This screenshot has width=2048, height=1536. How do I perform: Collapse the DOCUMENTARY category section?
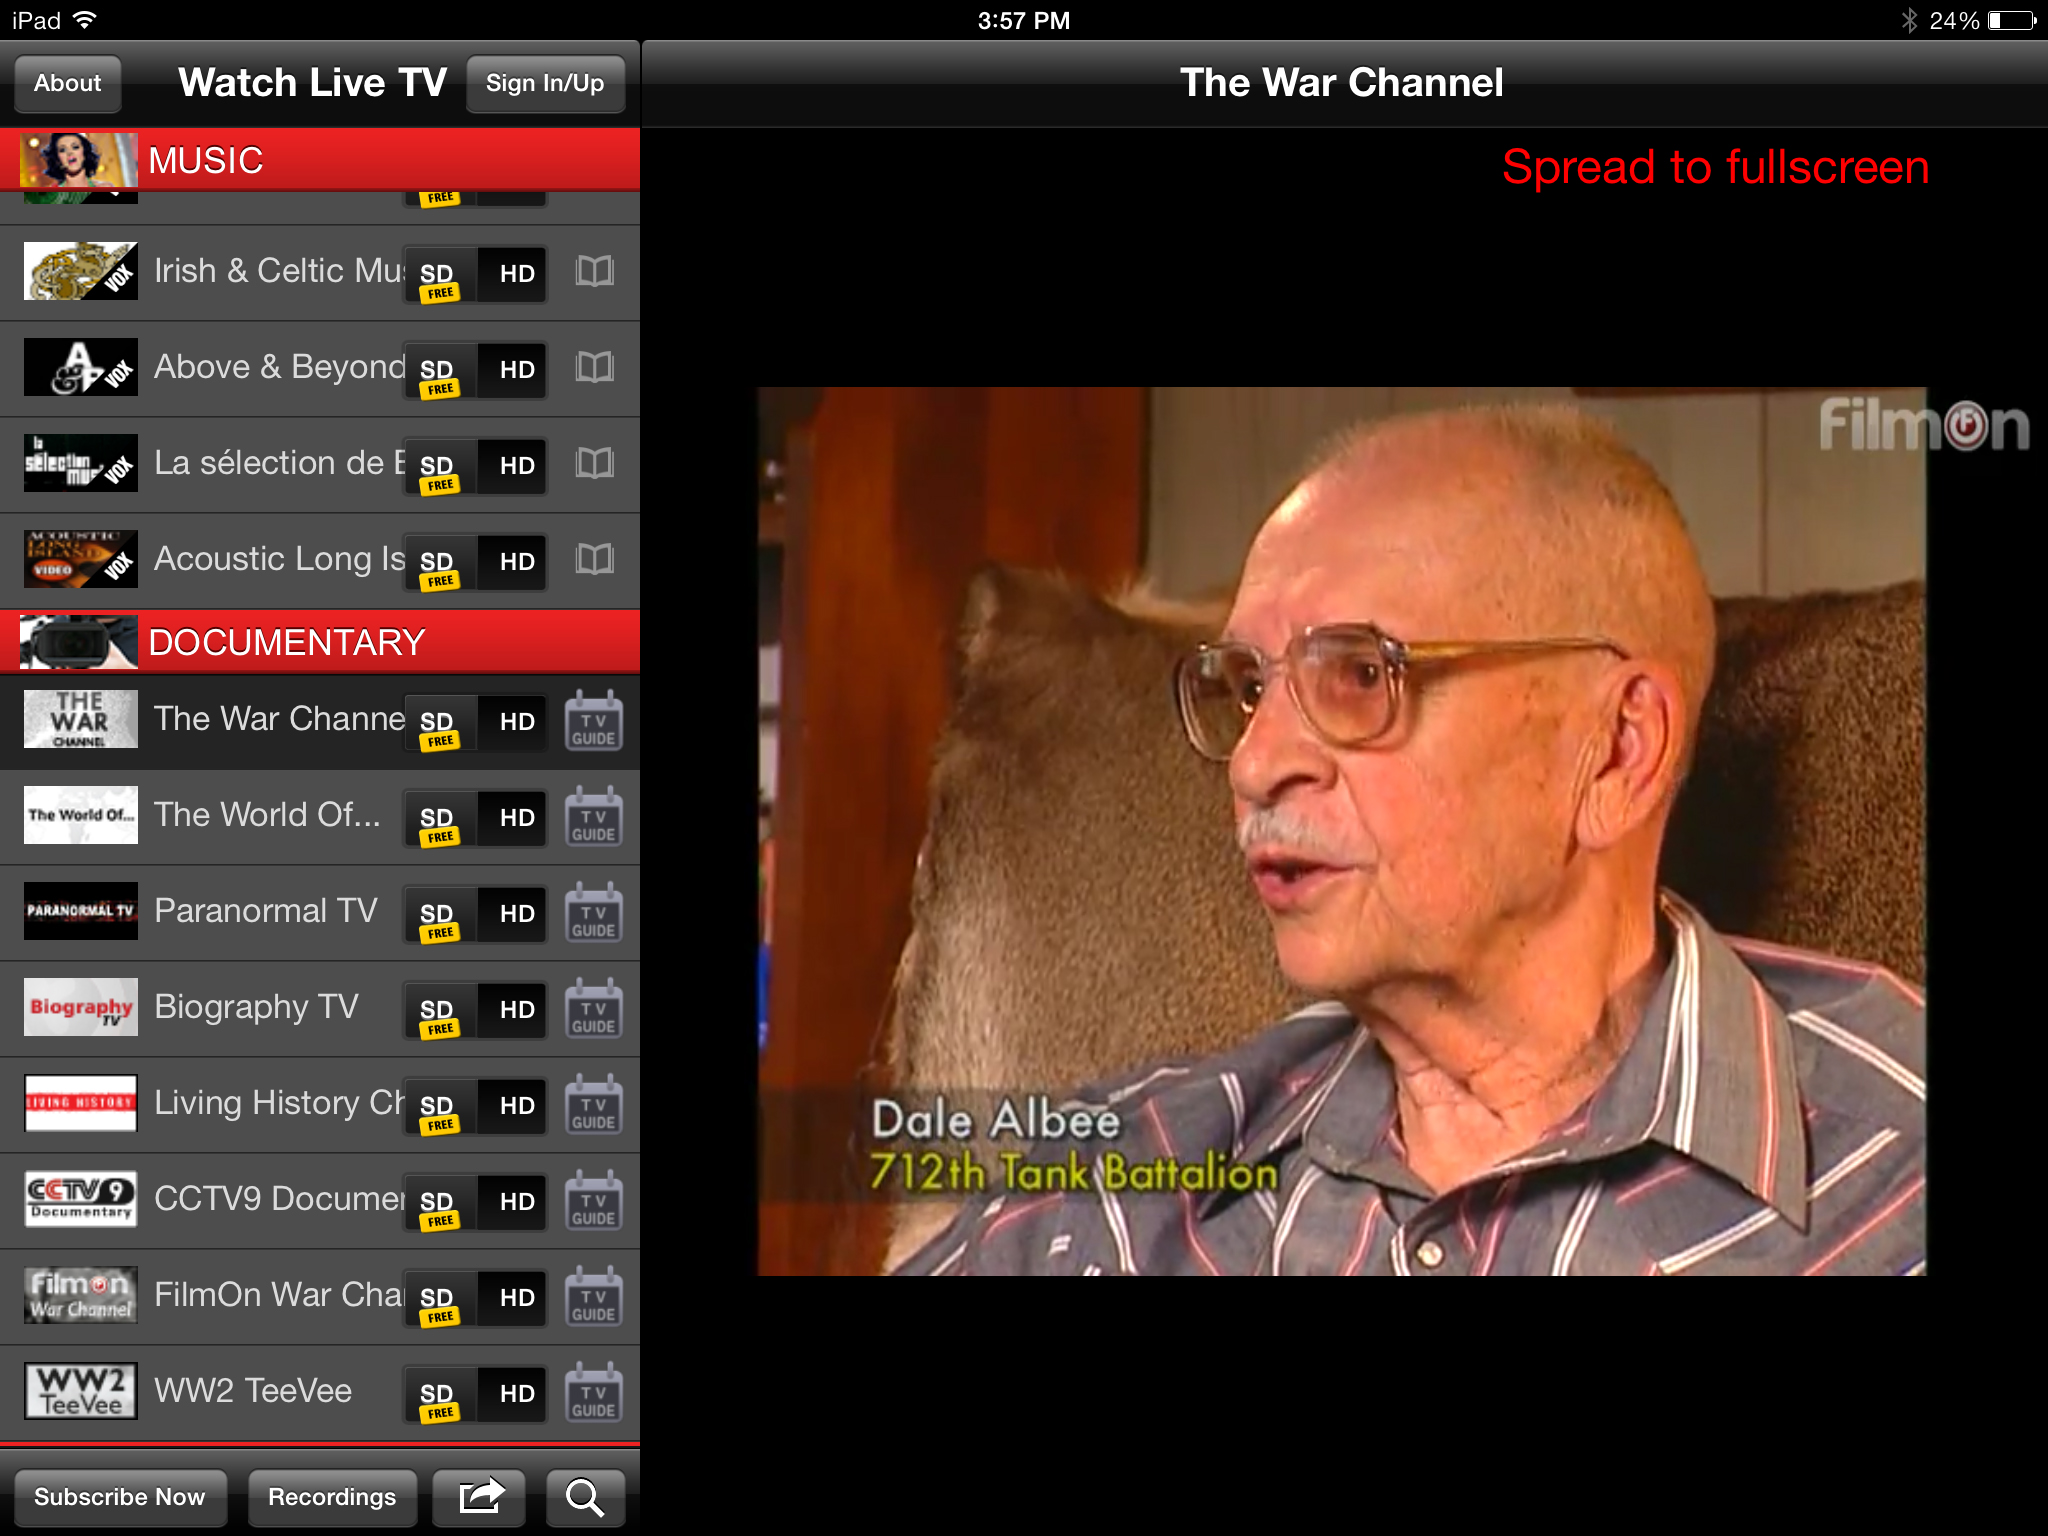[320, 640]
